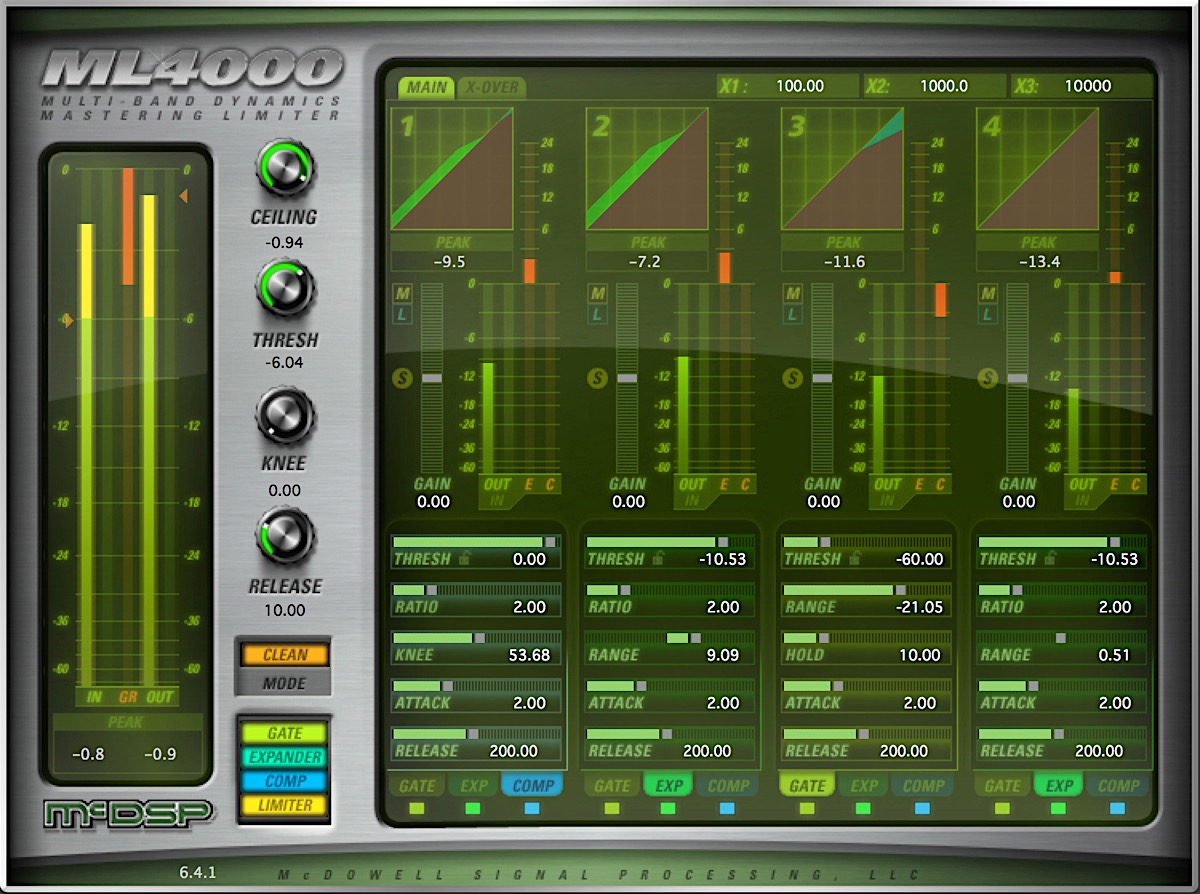Select EXP mode for band 2

click(x=669, y=786)
